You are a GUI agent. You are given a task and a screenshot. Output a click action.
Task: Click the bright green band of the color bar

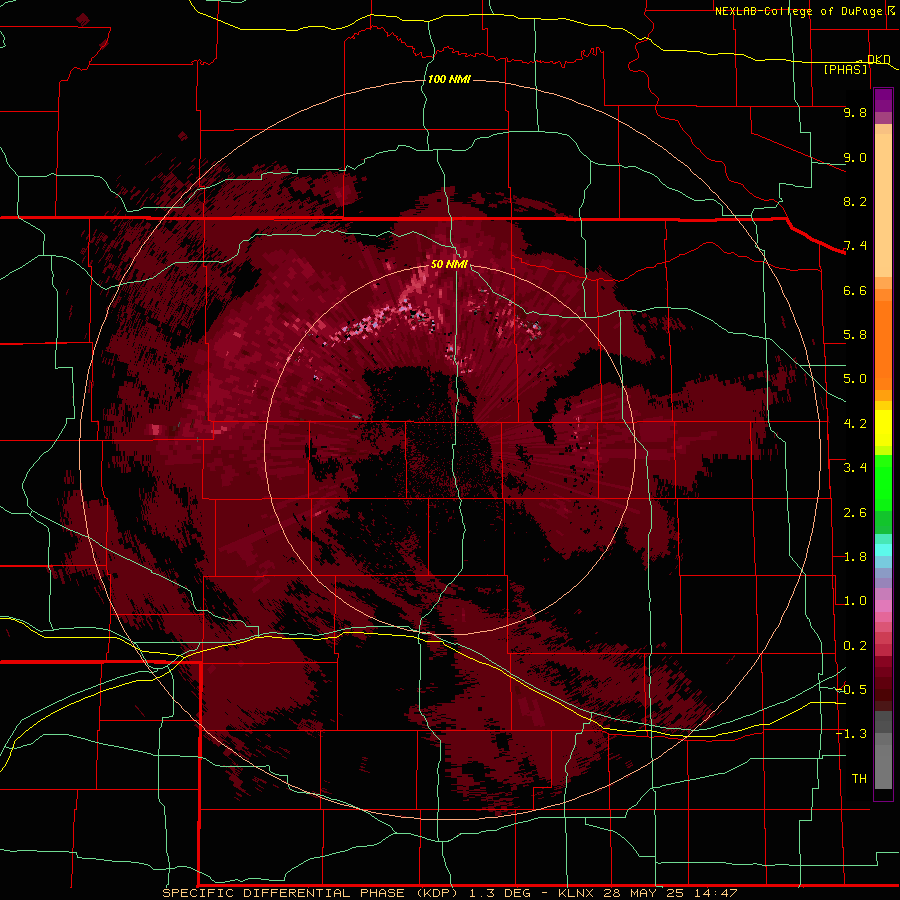(x=883, y=482)
